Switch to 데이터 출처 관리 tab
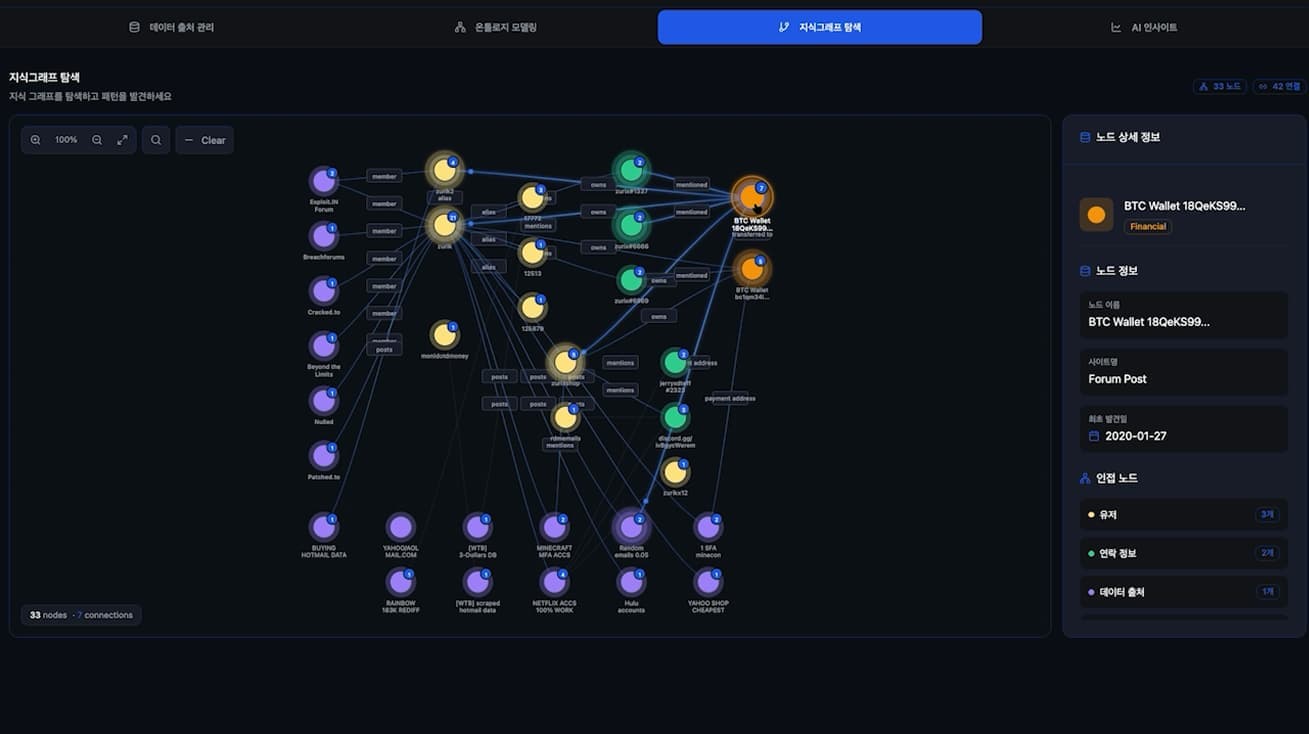Viewport: 1309px width, 734px height. click(171, 27)
